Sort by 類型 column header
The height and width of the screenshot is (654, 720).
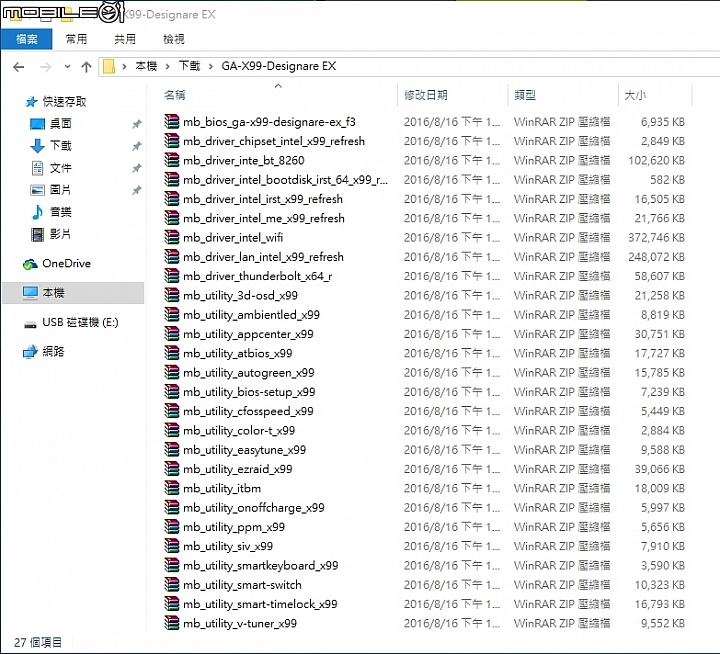[525, 95]
